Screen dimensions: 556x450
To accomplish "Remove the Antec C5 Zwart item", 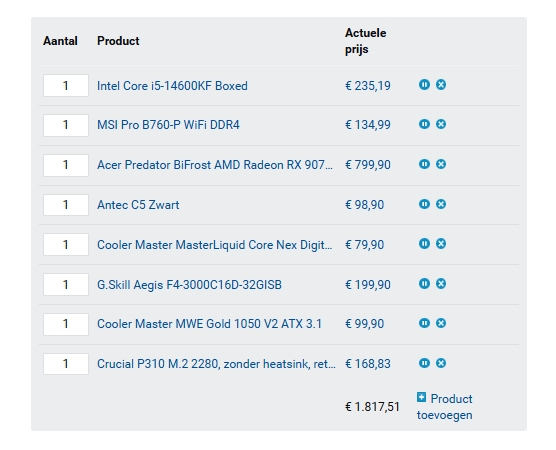I will click(441, 204).
